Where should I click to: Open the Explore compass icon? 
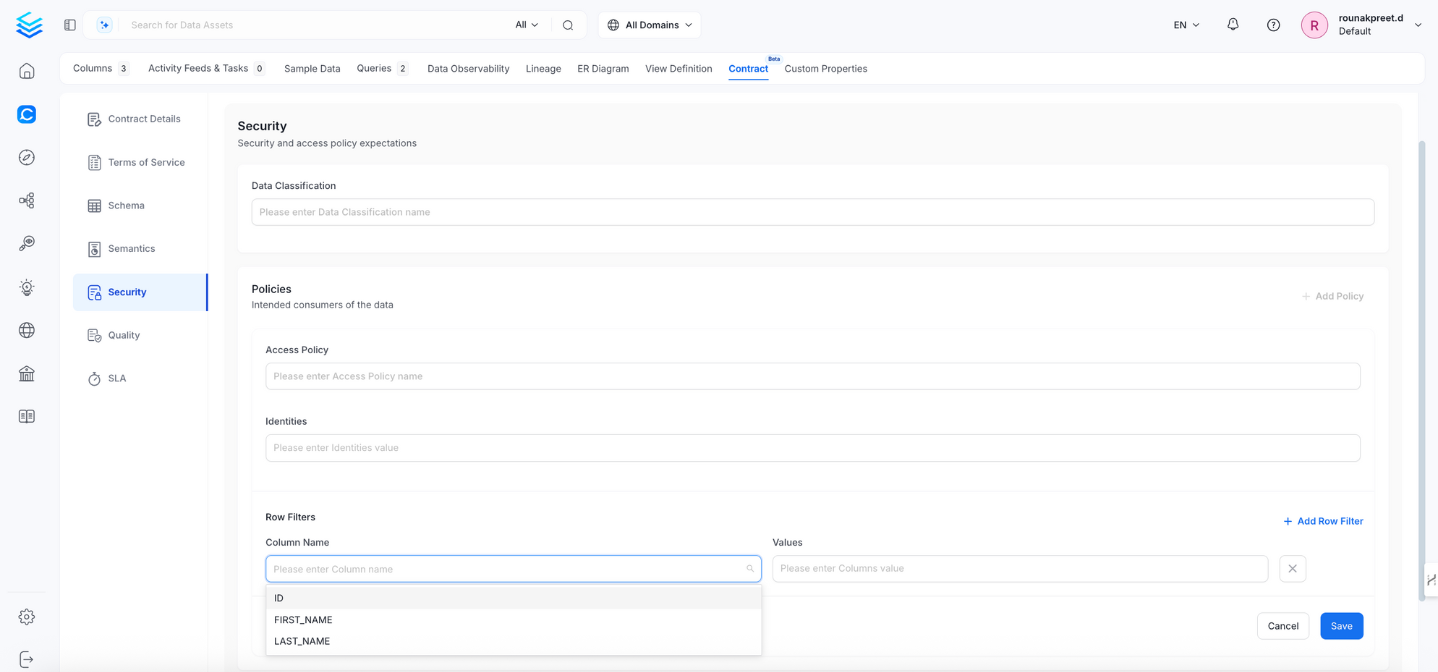[x=27, y=157]
